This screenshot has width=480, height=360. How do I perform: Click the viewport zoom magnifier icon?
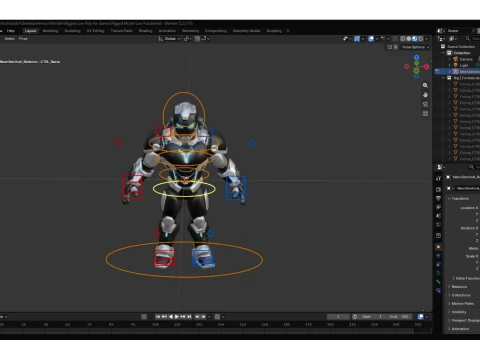point(425,85)
